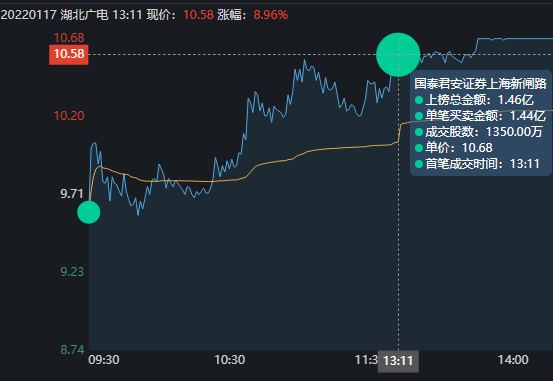
Task: Click the 单笔买卖金额 1.44亿 tooltip row
Action: (480, 116)
